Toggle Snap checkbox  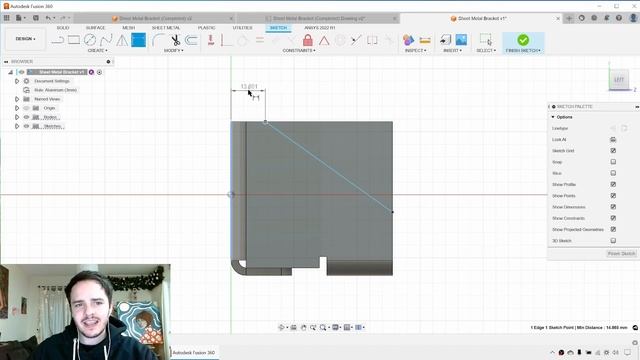[x=613, y=162]
